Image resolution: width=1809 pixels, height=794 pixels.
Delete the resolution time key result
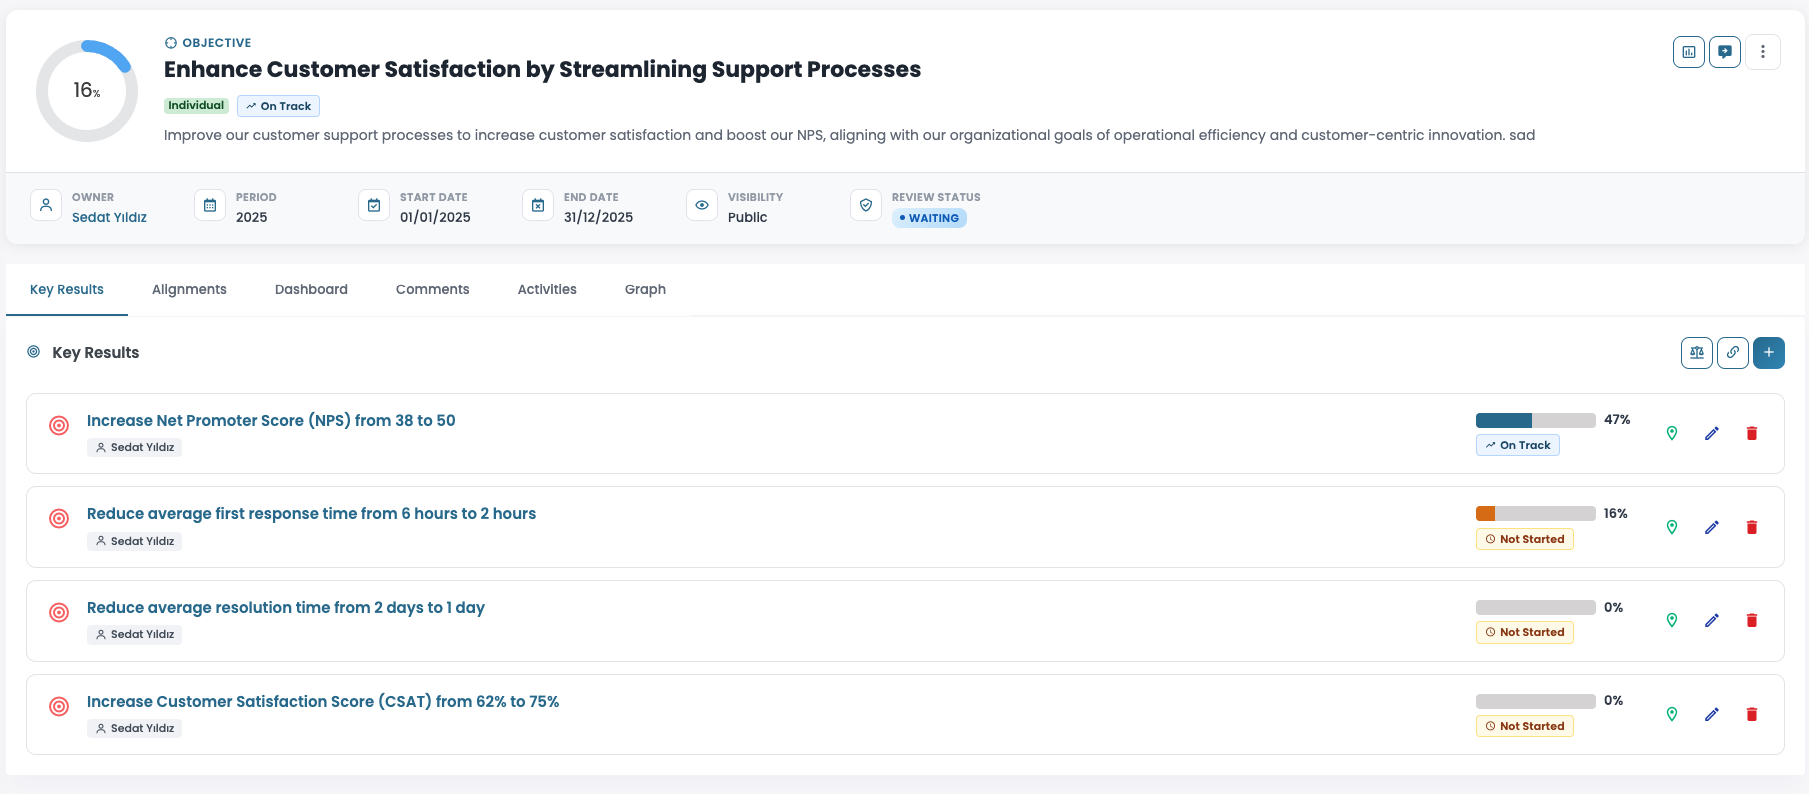[1752, 621]
